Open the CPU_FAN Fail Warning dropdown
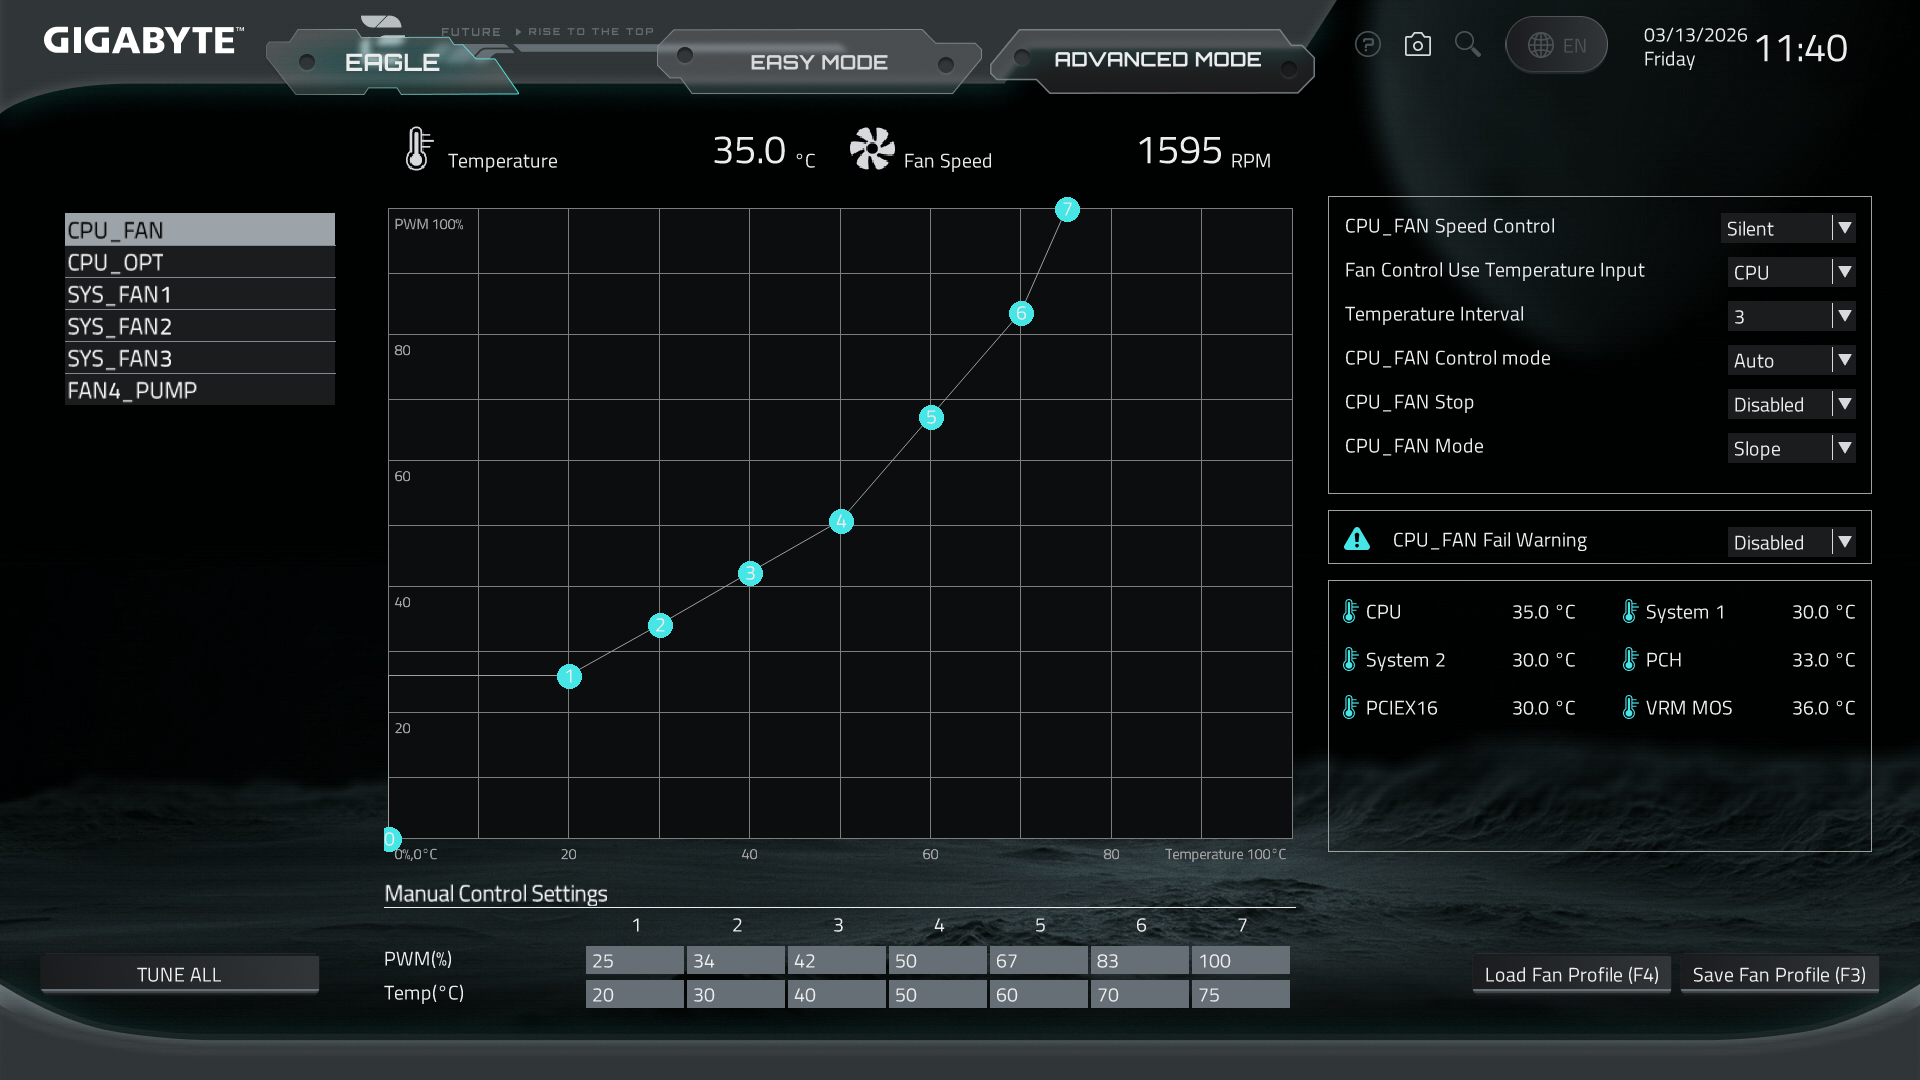This screenshot has width=1920, height=1080. coord(1791,542)
